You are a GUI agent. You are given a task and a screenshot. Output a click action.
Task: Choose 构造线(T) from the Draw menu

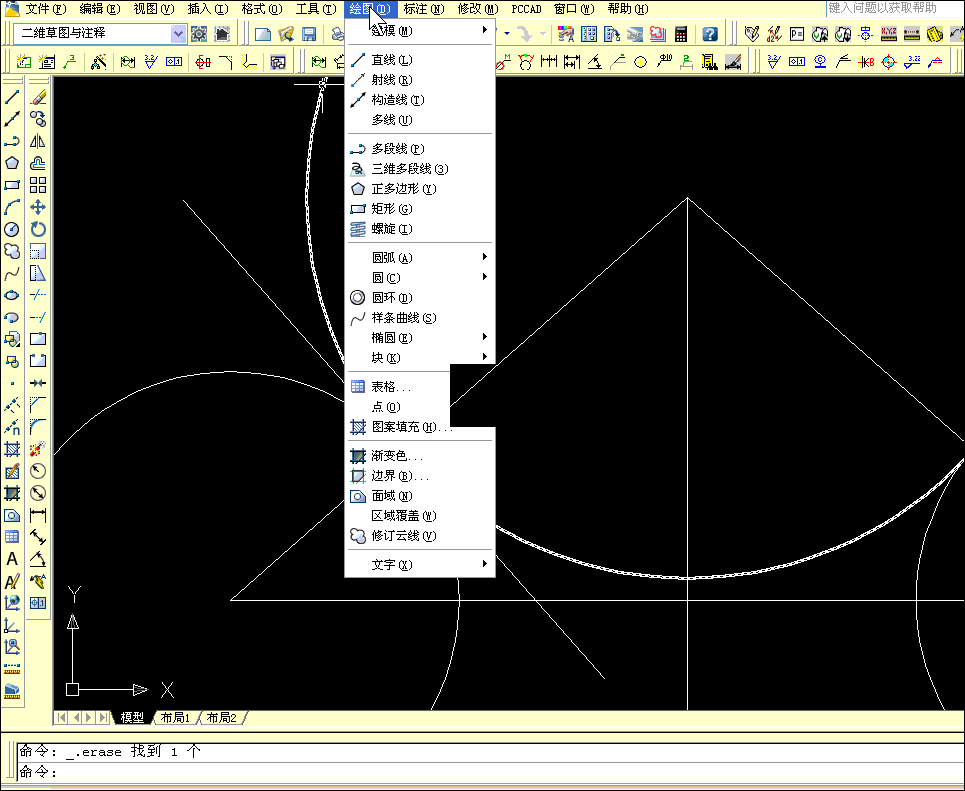tap(420, 100)
